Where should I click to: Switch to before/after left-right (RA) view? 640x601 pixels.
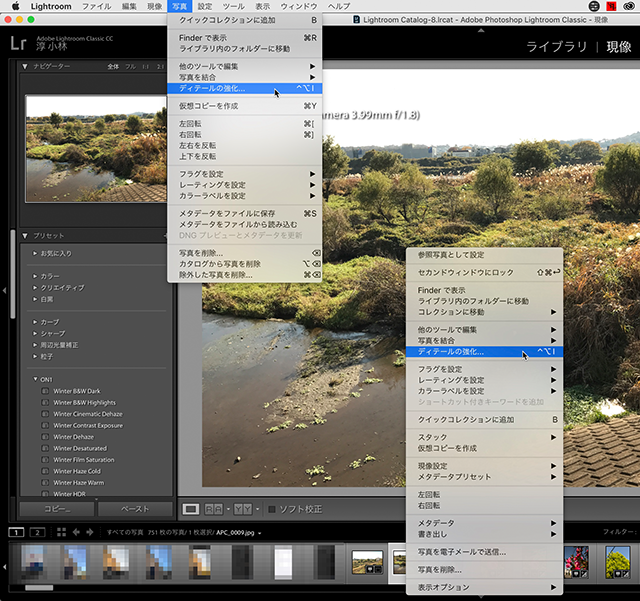coord(213,509)
